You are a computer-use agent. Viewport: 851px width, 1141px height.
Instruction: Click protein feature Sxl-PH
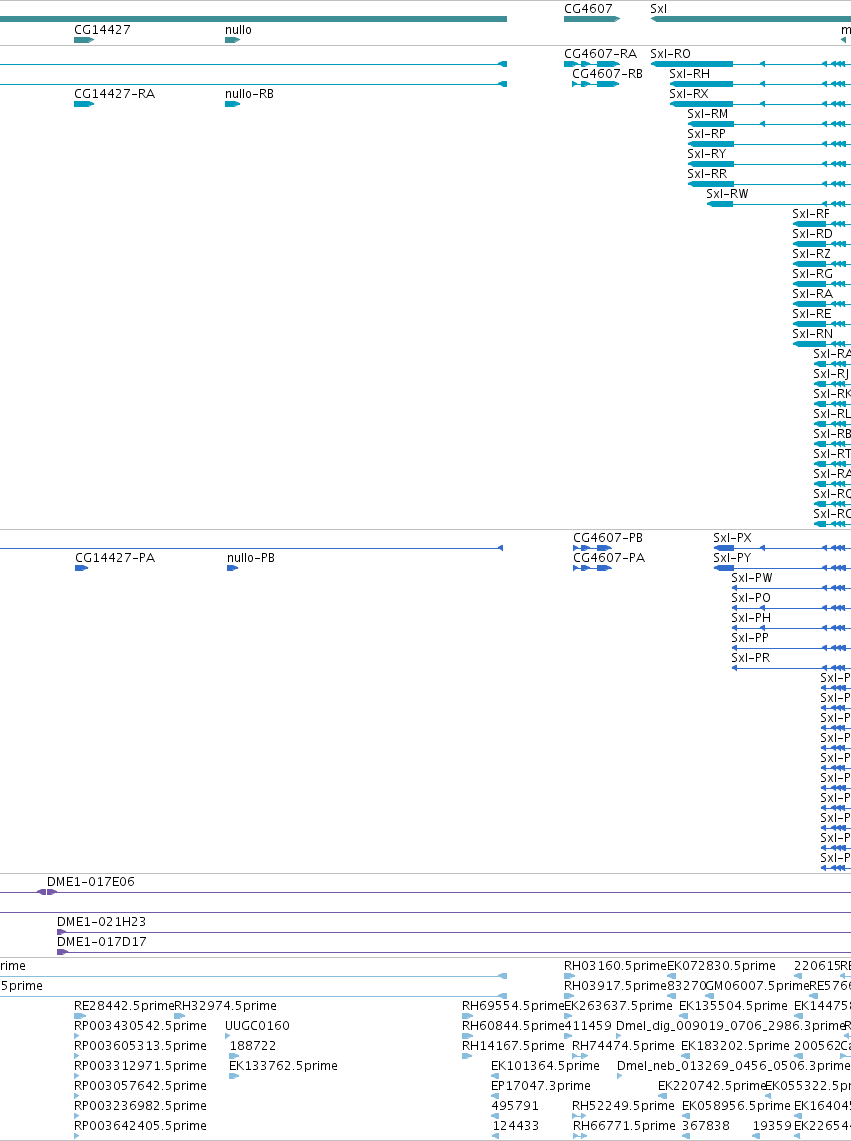751,619
